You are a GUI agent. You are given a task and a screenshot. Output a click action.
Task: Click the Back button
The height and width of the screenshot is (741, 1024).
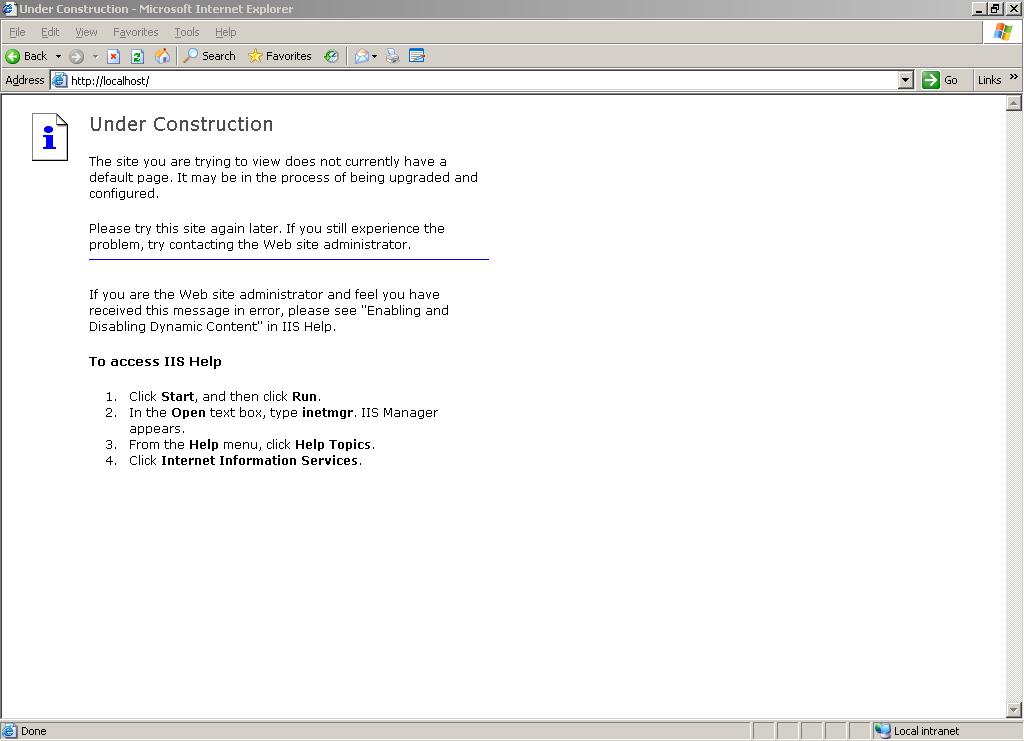pos(27,56)
